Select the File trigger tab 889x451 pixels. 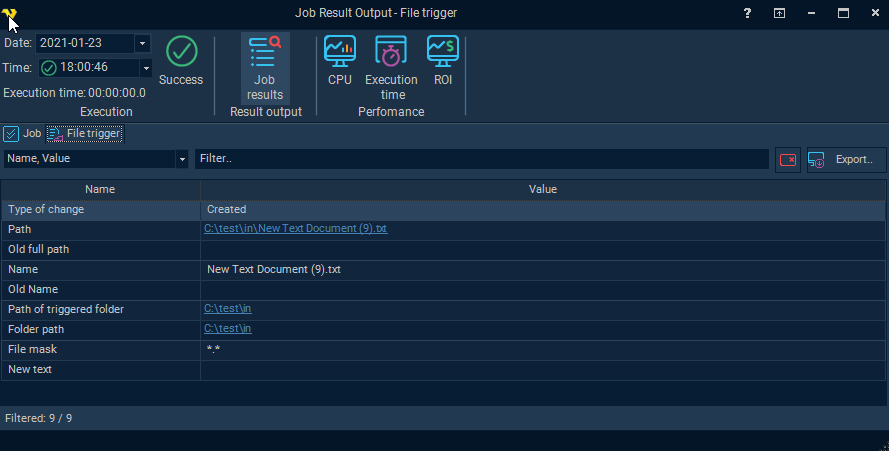[x=85, y=133]
